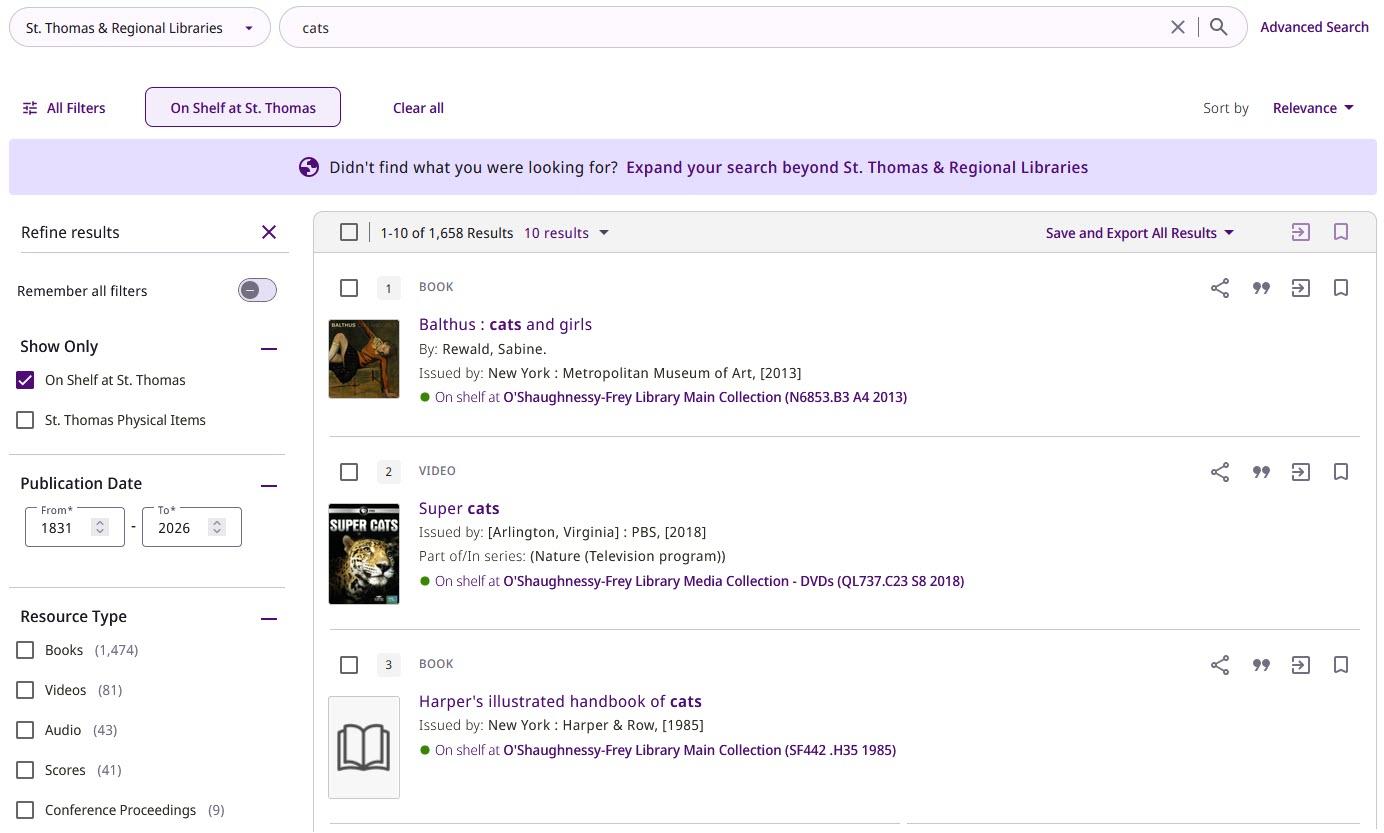Check the Videos resource type filter
Screen dimensions: 1384x833
25,690
